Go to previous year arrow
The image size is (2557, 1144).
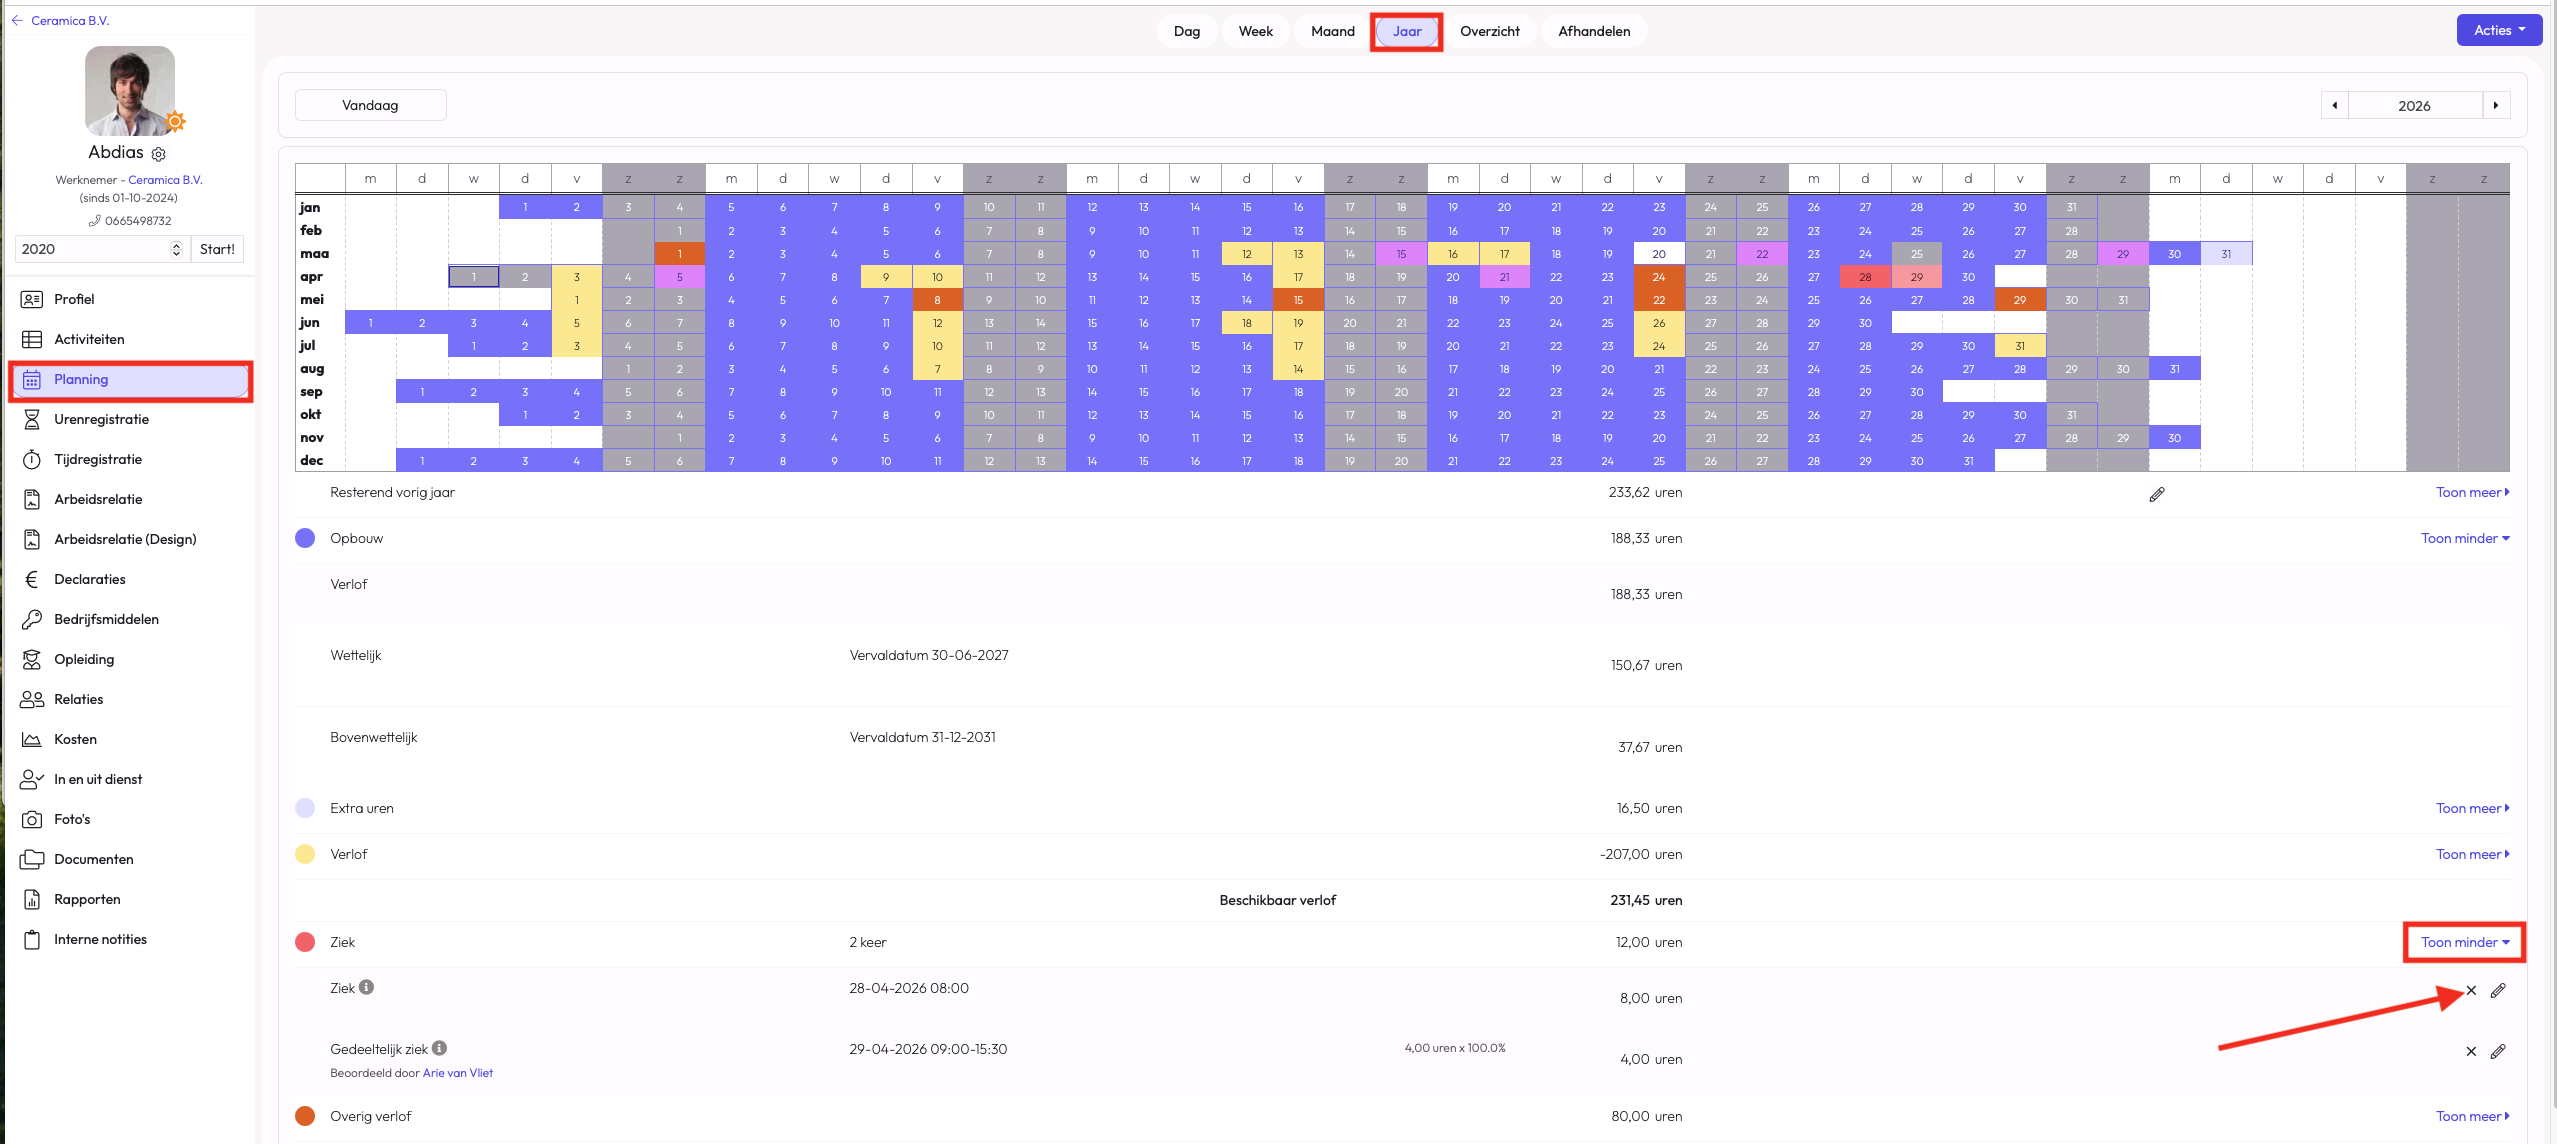pos(2334,105)
